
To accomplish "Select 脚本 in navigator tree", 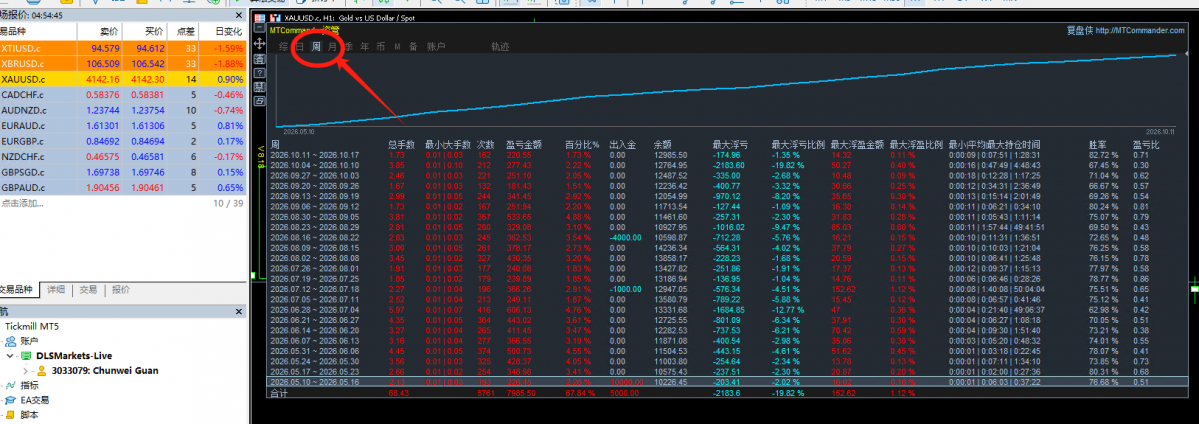I will click(x=28, y=415).
